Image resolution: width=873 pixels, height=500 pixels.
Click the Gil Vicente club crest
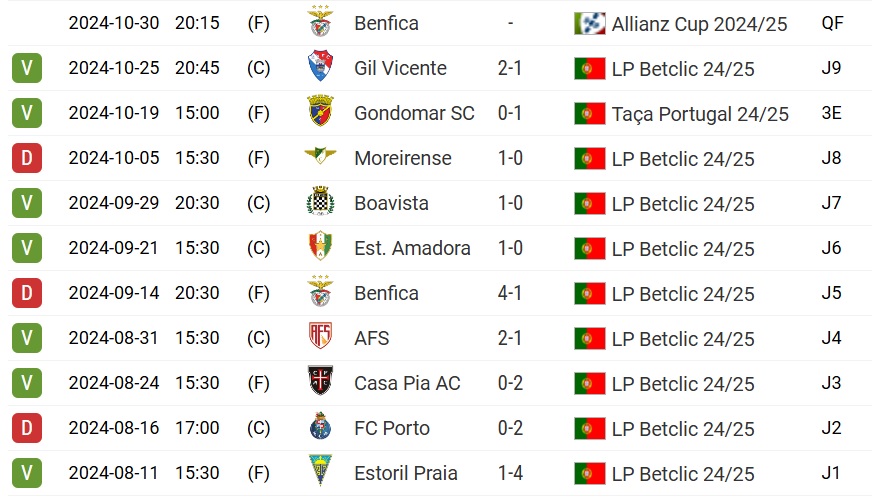click(319, 68)
